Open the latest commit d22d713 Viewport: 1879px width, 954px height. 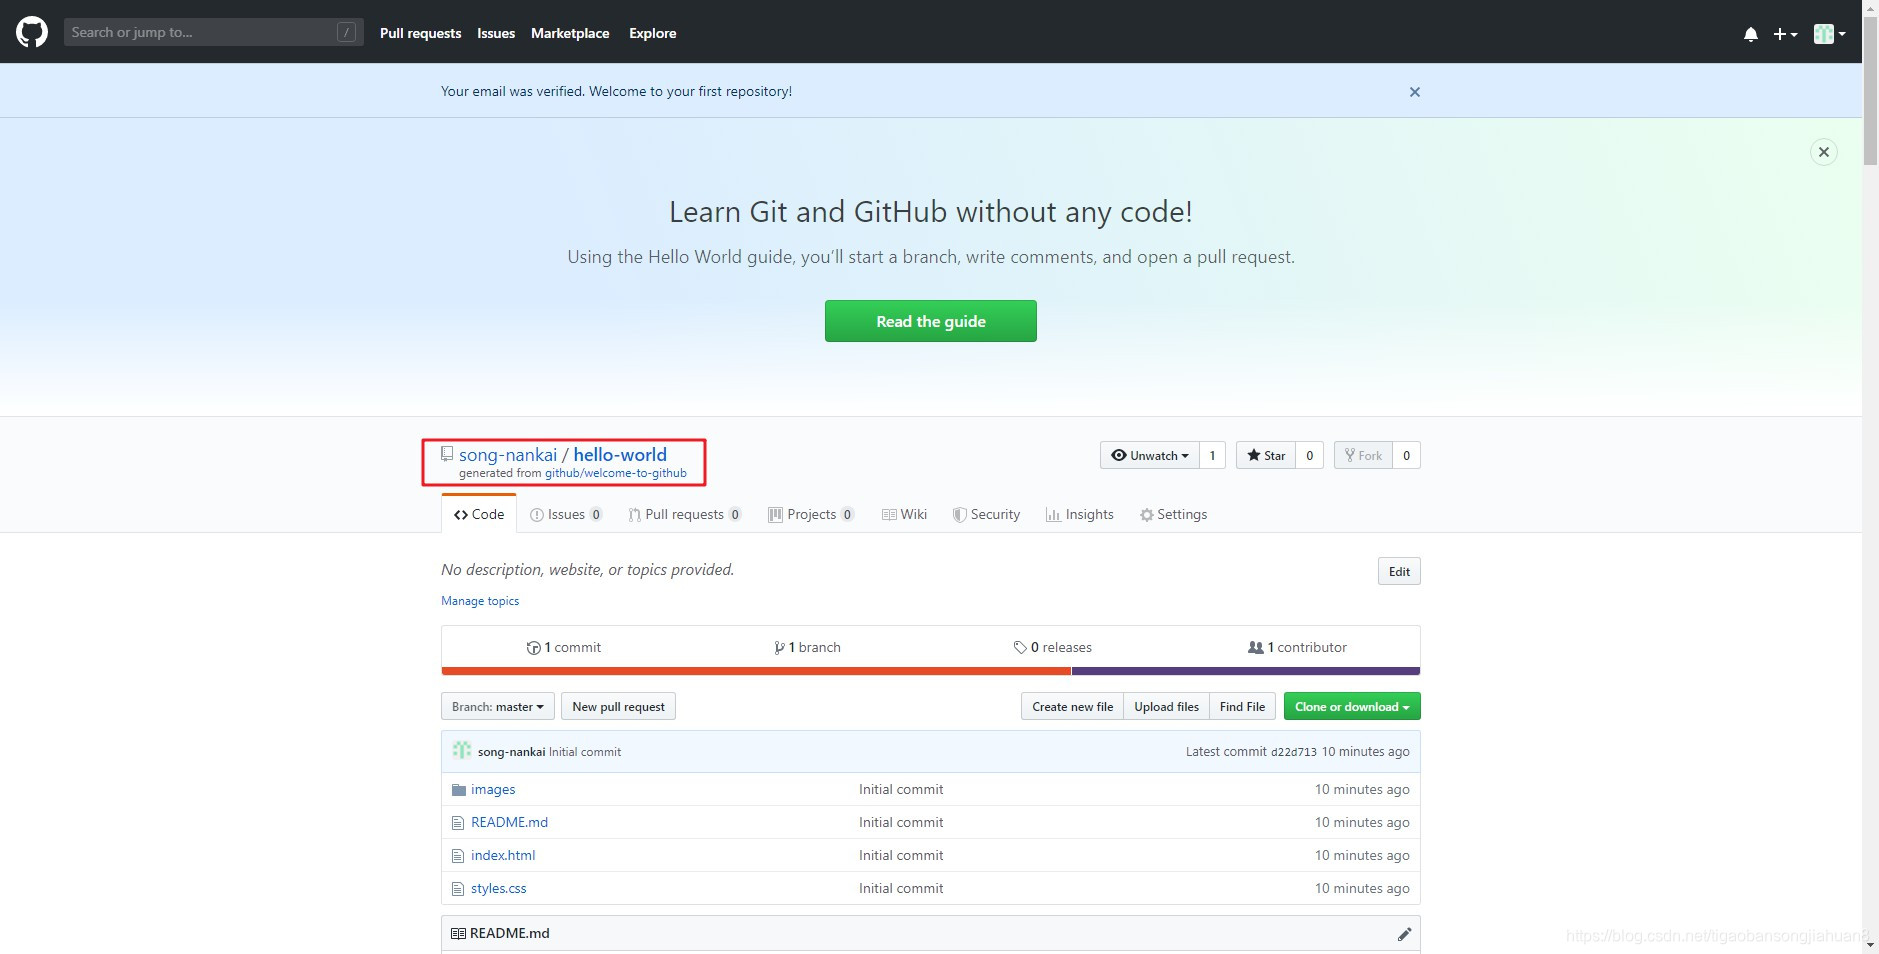point(1293,752)
